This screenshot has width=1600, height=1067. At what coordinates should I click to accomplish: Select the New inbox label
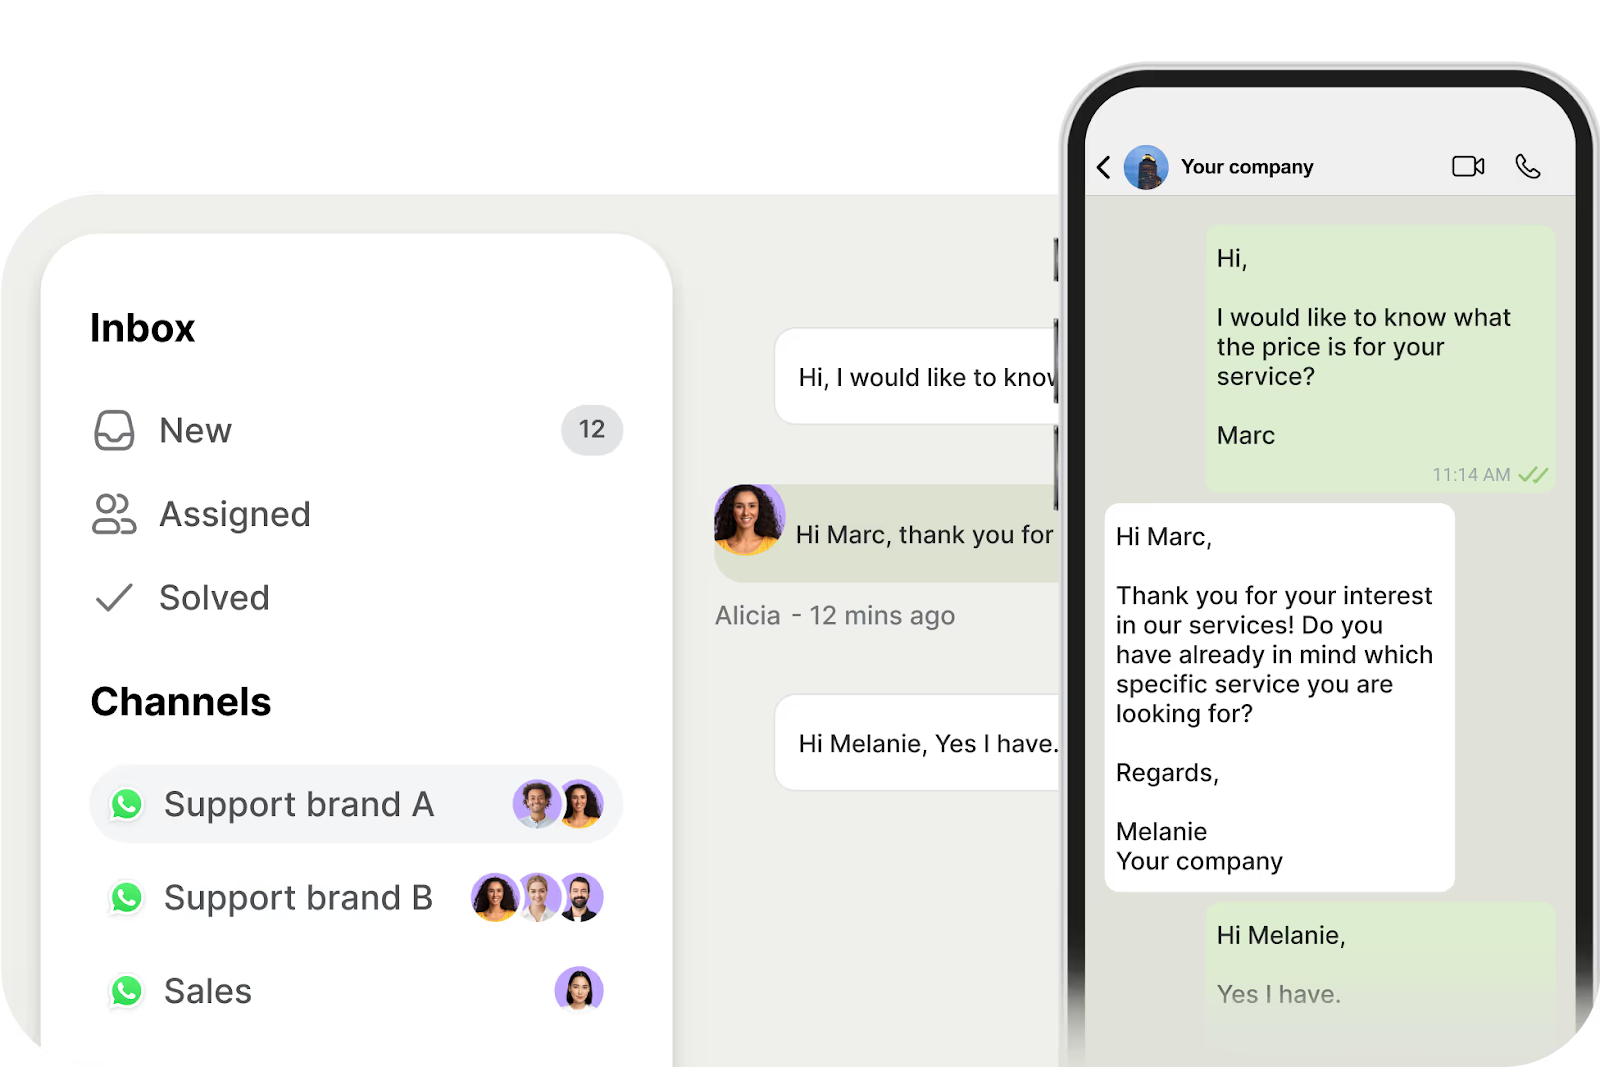[x=196, y=431]
